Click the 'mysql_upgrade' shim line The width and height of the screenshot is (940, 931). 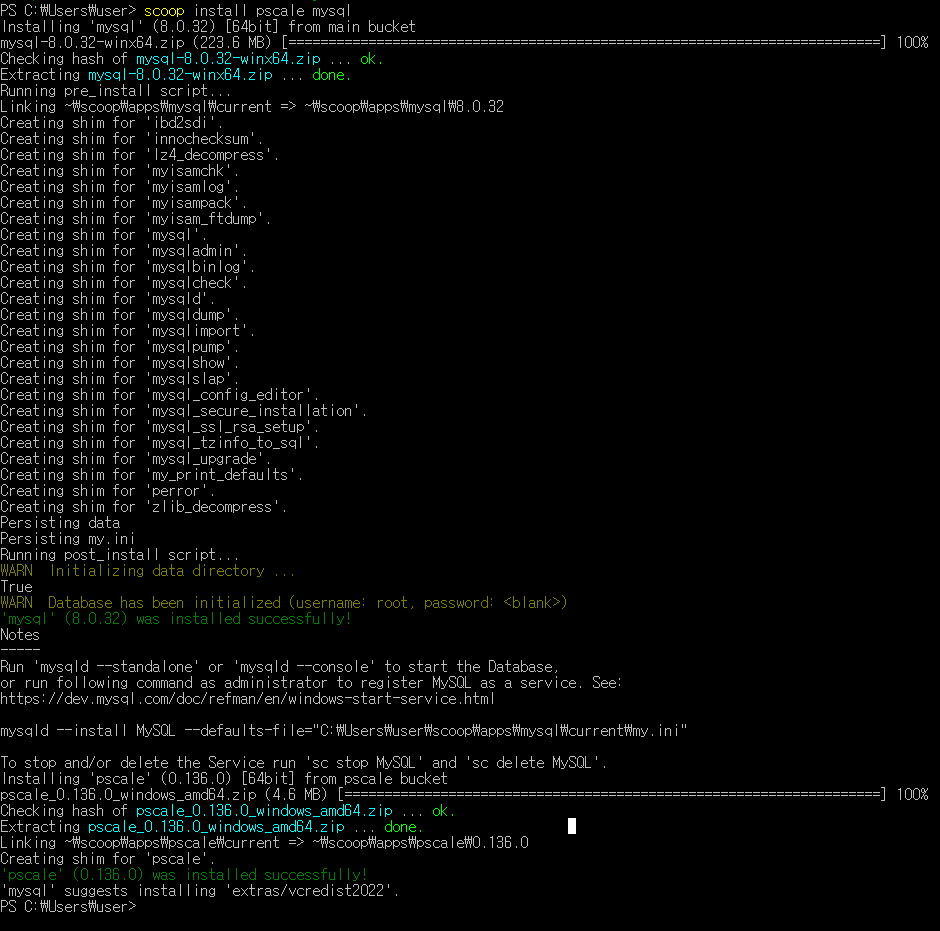coord(135,459)
